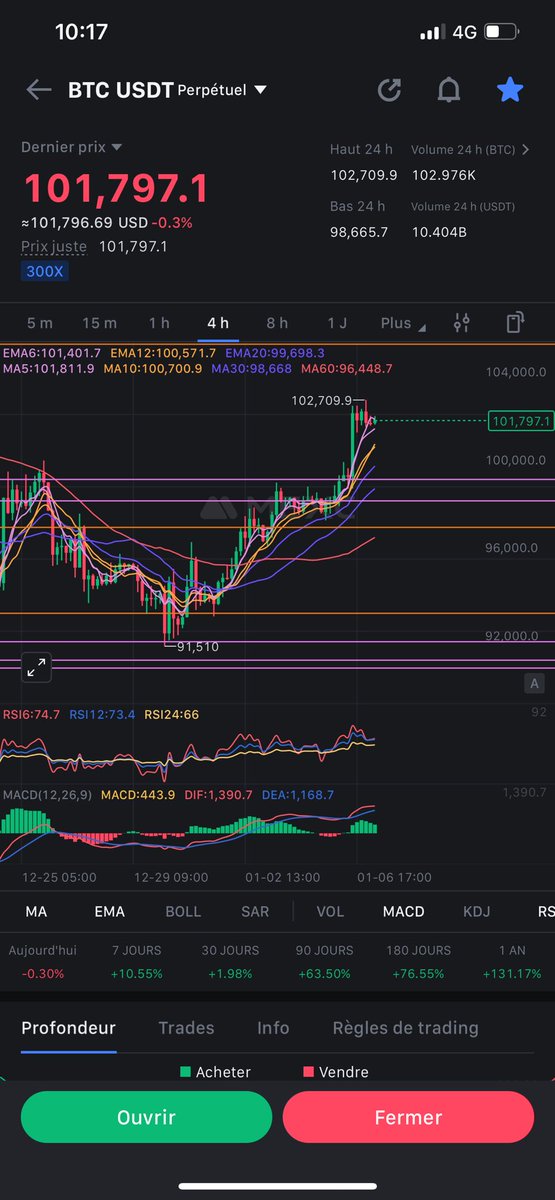Tap the MA10:100,700.9 legend value
The image size is (555, 1200).
point(152,369)
